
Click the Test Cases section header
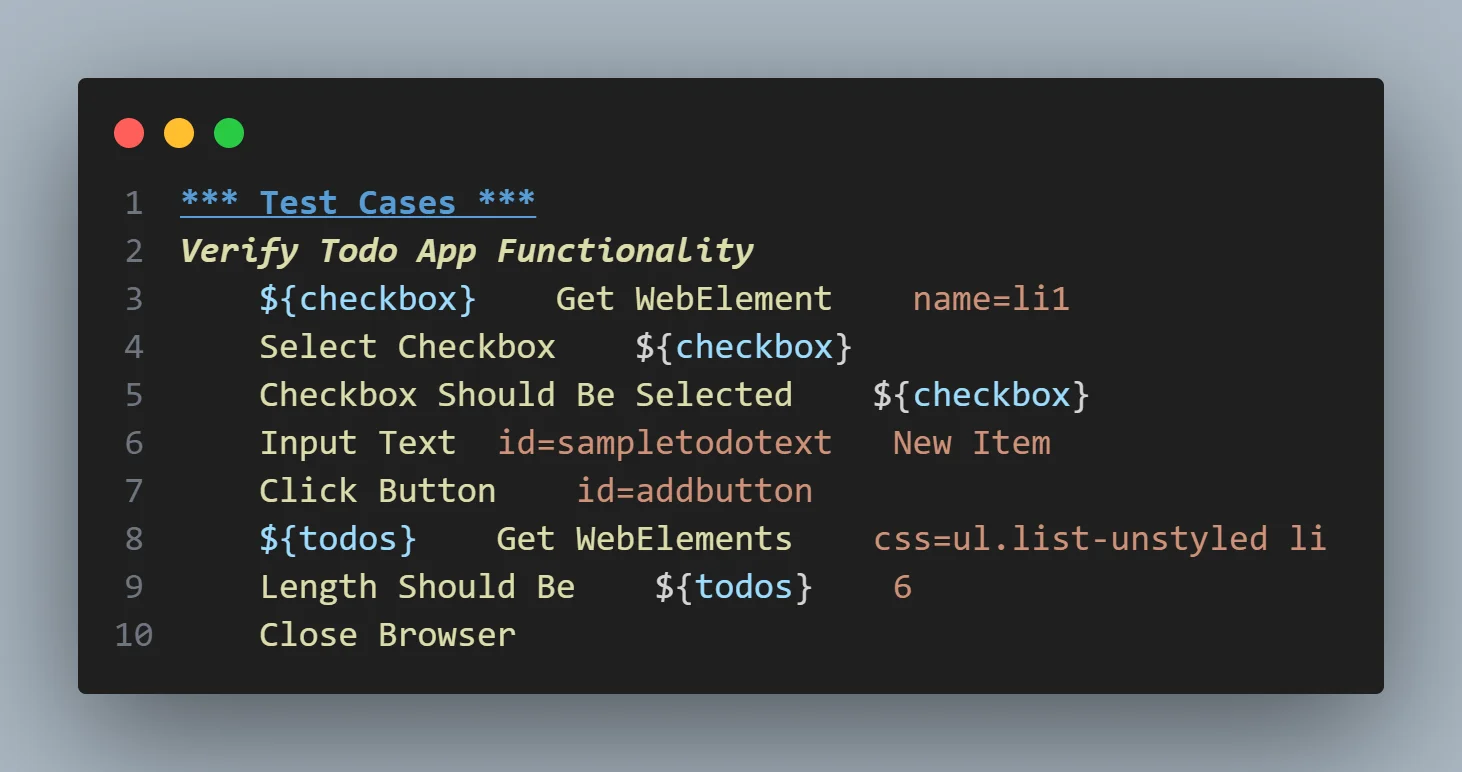tap(358, 203)
